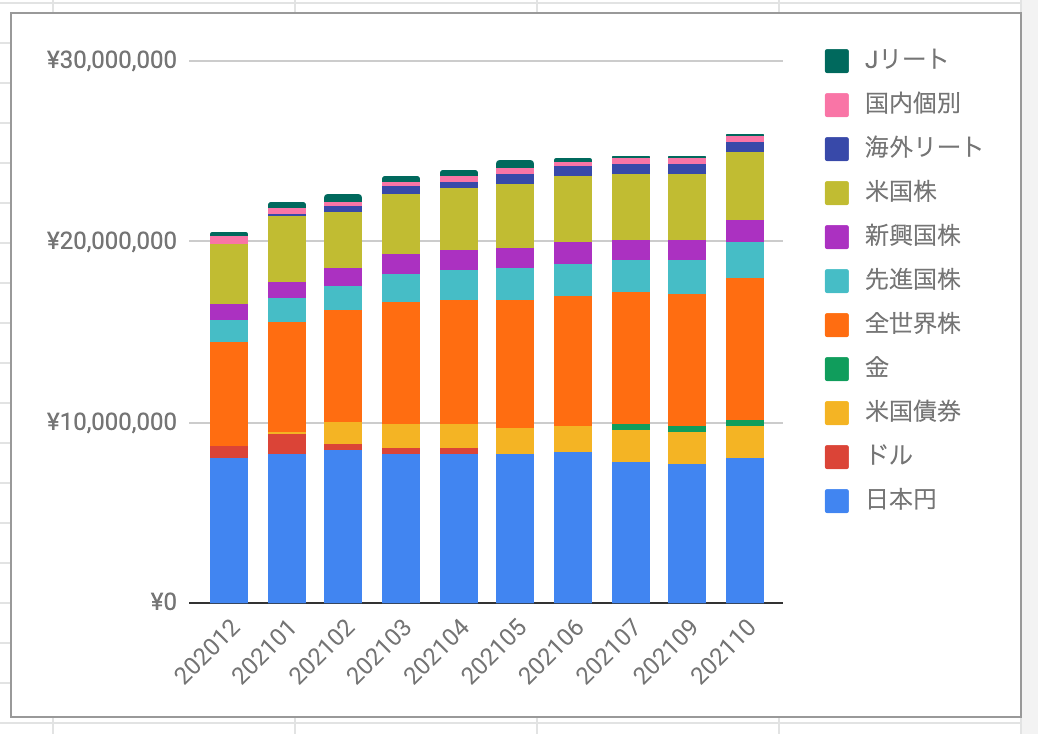Select the teal 先進国株 segment of the 202104 bar

tap(459, 285)
